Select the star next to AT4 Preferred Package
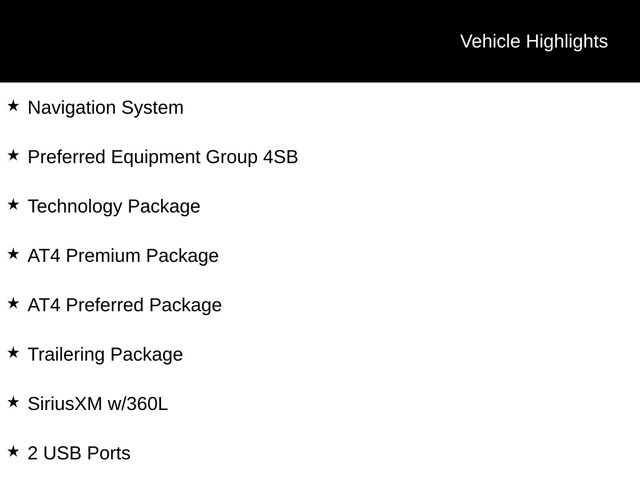The height and width of the screenshot is (480, 640). click(13, 303)
